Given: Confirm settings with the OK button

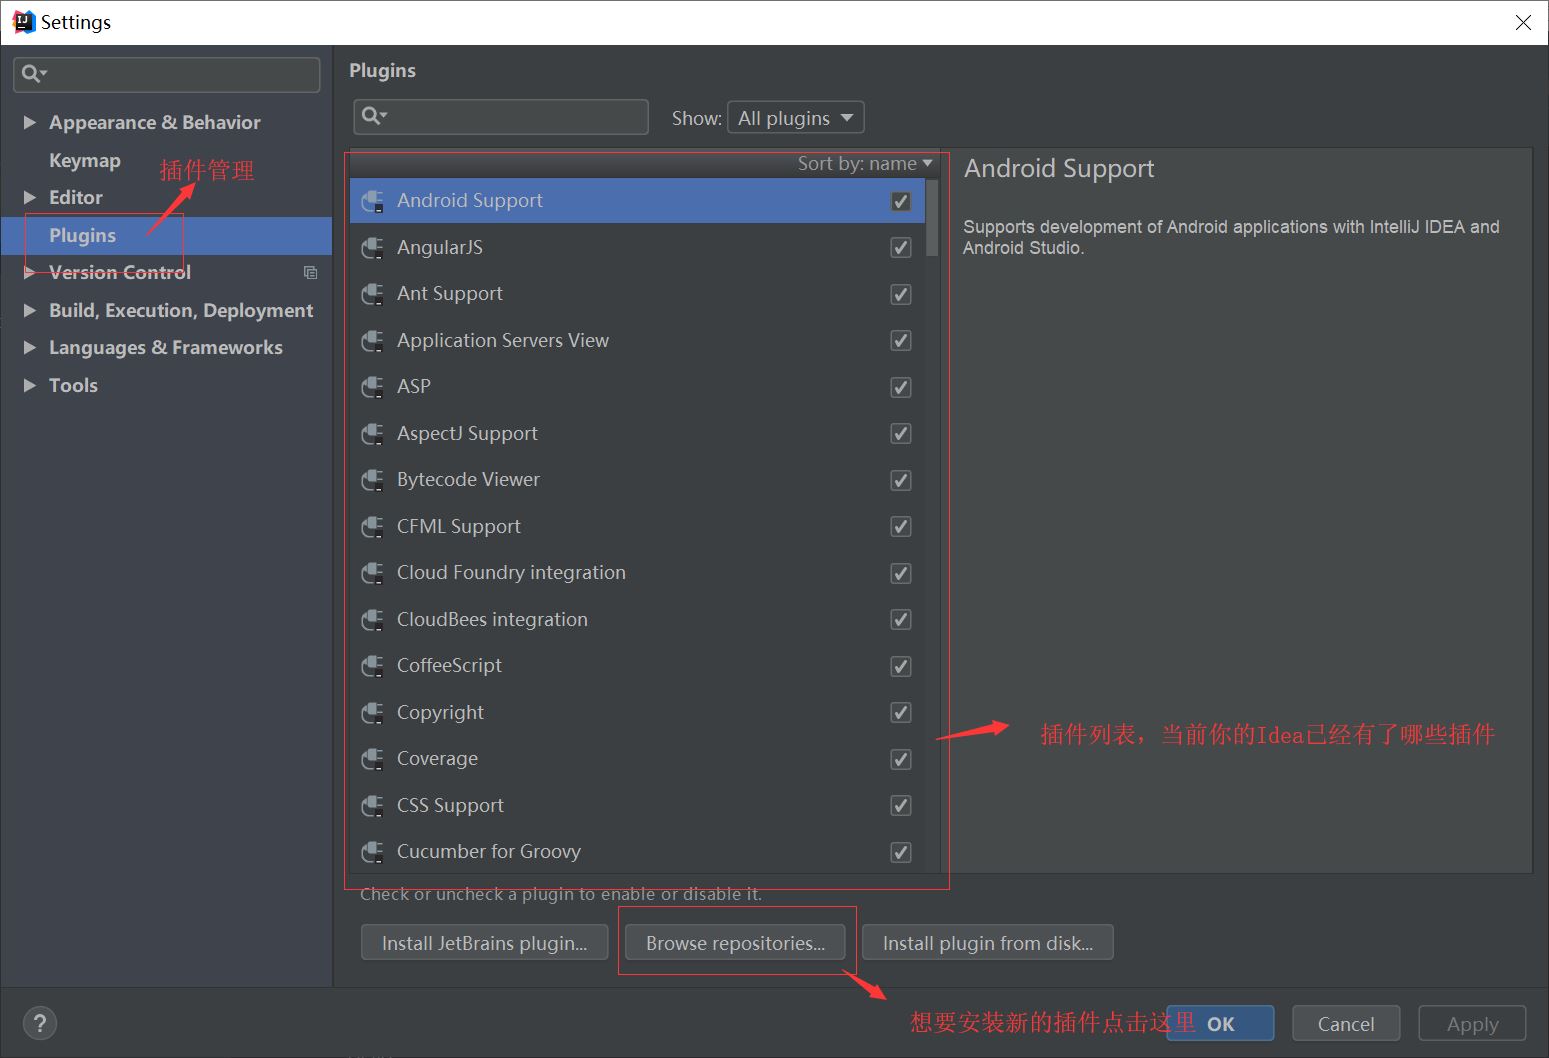Looking at the screenshot, I should pos(1220,1023).
